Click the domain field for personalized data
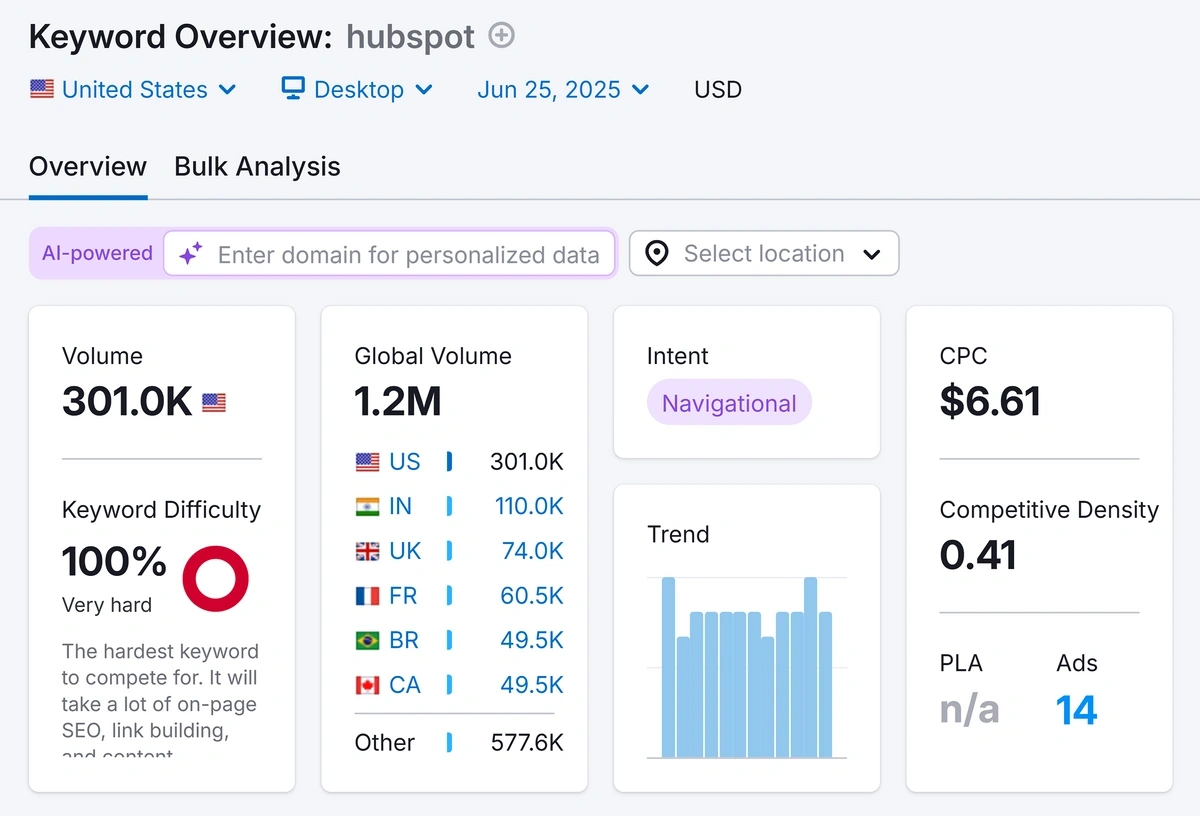The width and height of the screenshot is (1200, 816). pyautogui.click(x=390, y=254)
